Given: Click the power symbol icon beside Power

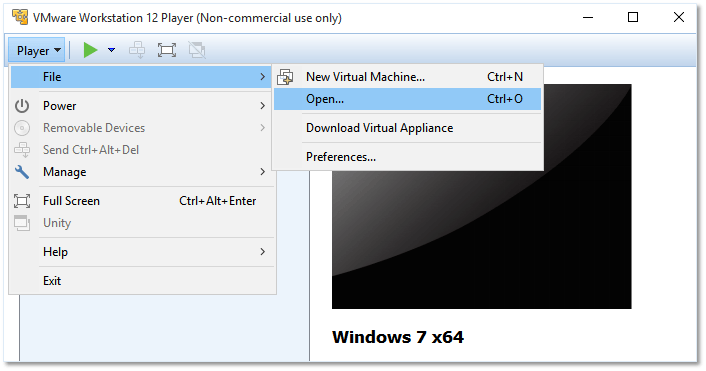Looking at the screenshot, I should coord(22,106).
